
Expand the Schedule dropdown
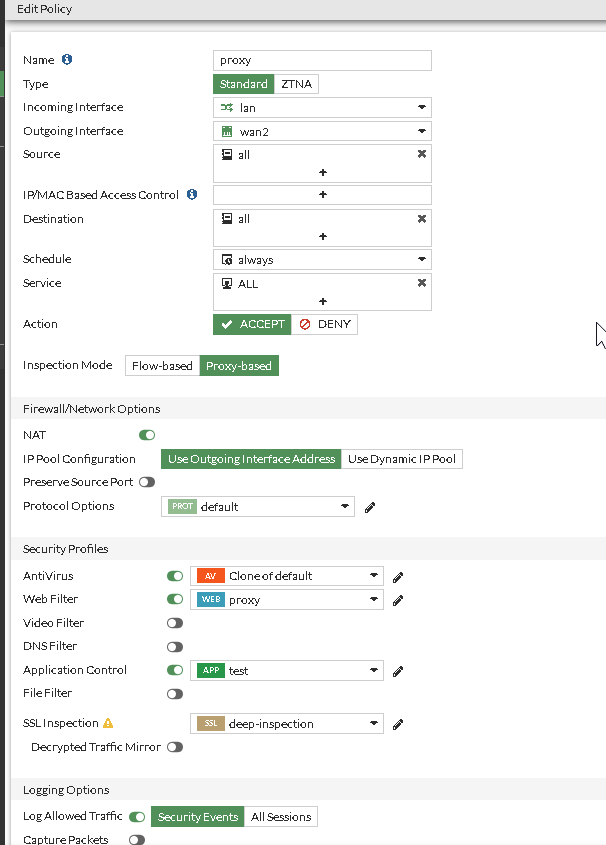(322, 260)
